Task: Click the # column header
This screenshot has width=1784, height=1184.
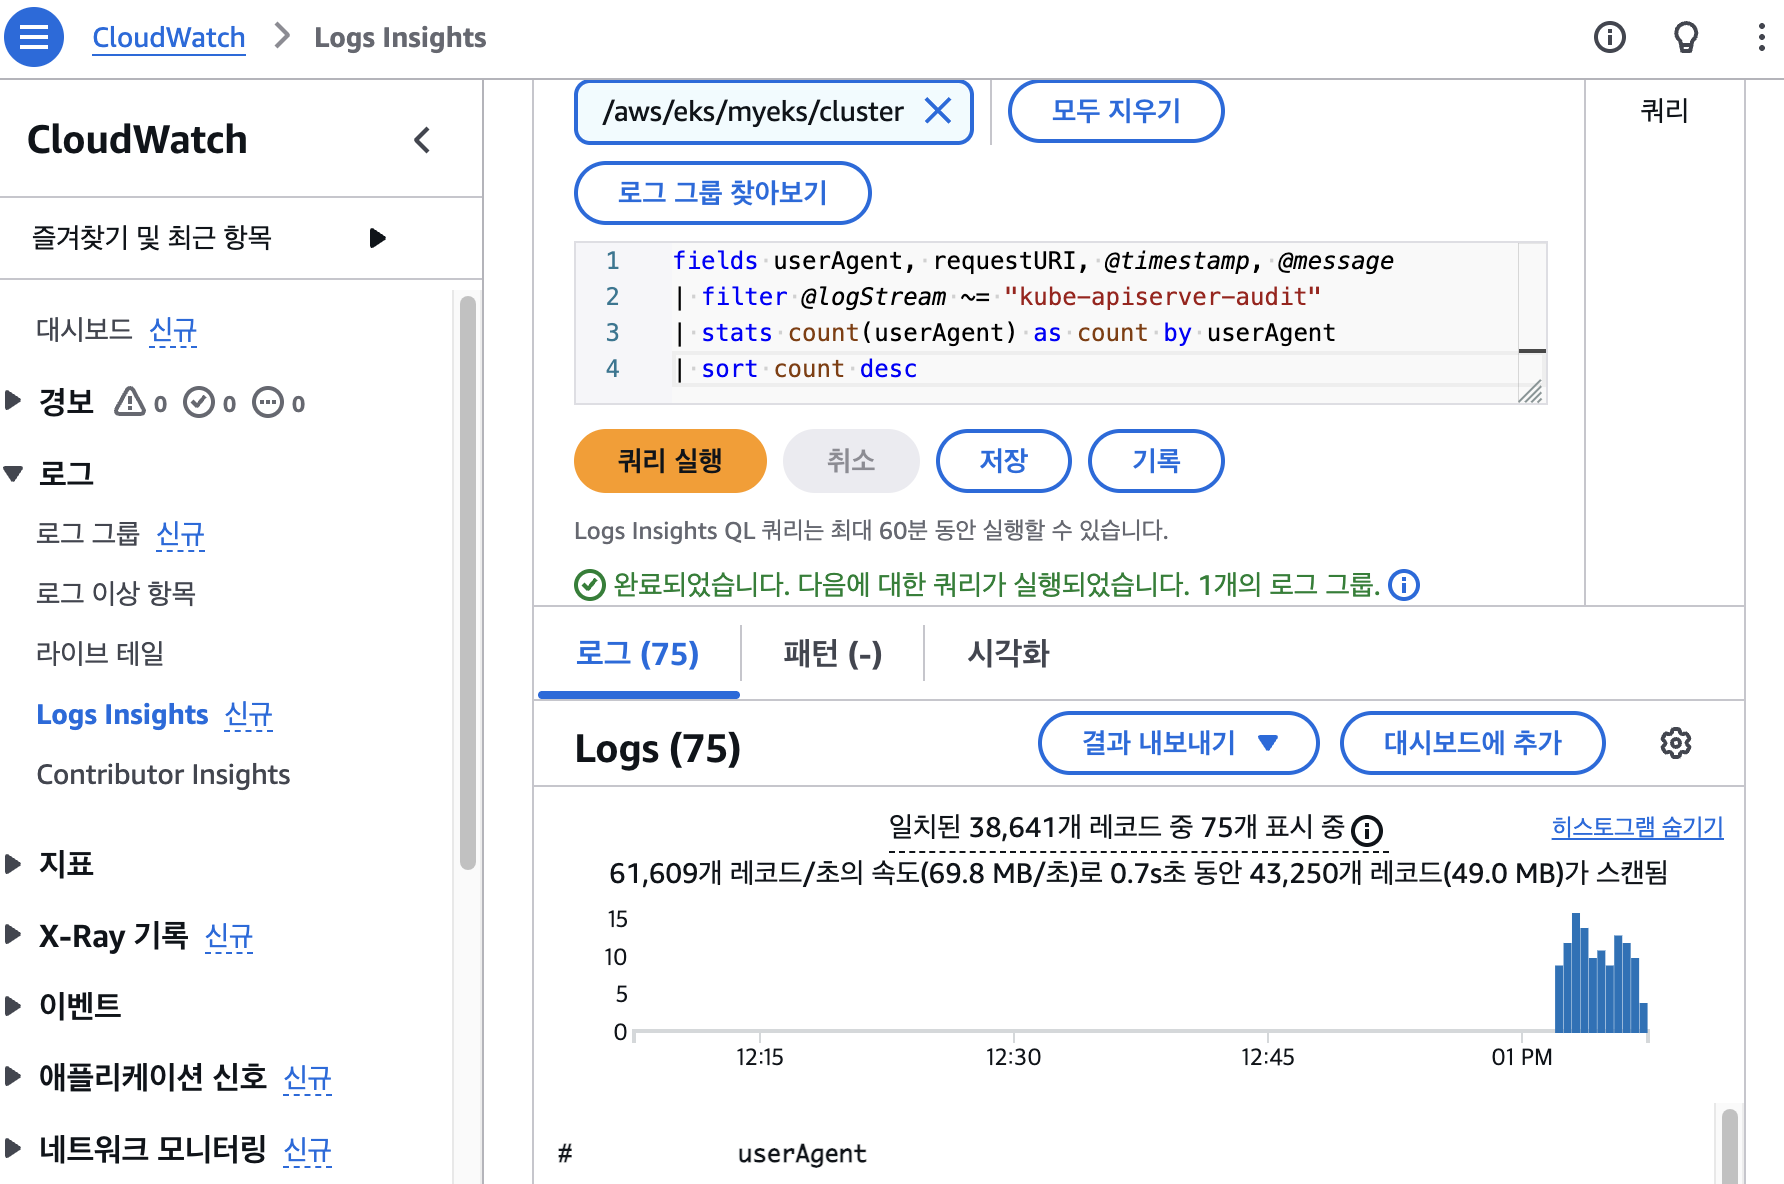Action: pos(565,1154)
